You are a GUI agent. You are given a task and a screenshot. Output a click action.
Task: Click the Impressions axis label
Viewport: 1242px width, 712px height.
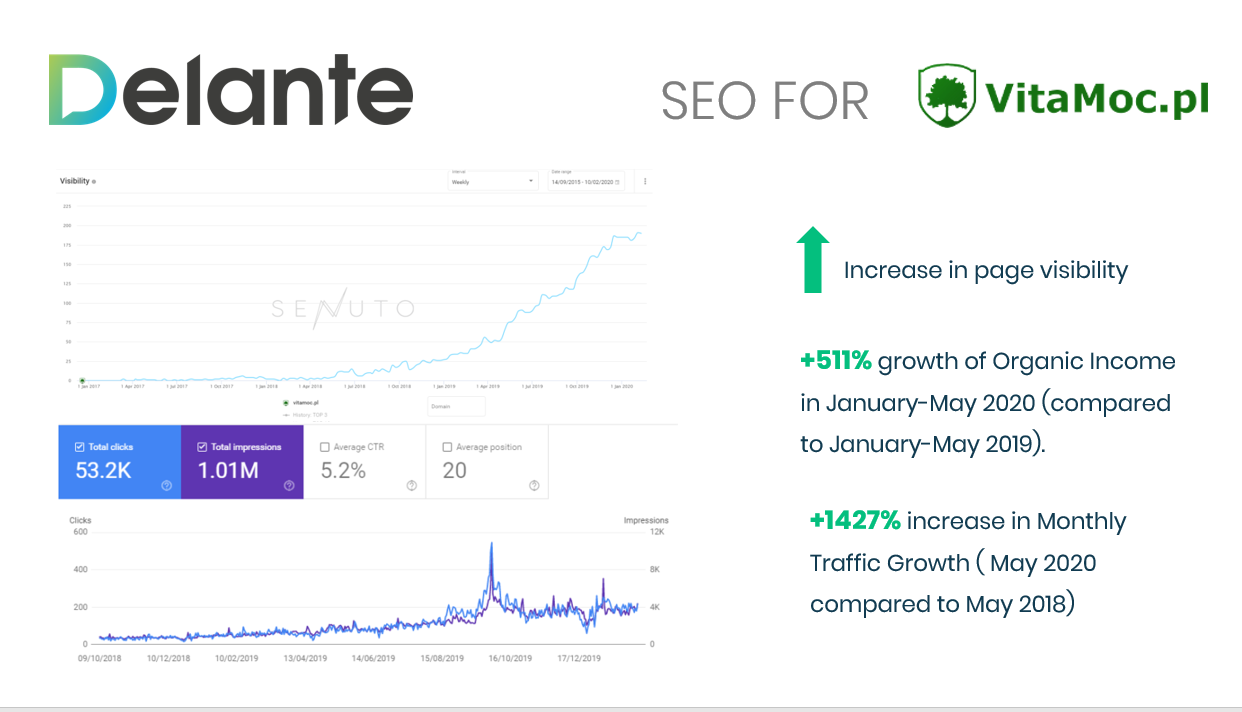[x=646, y=520]
